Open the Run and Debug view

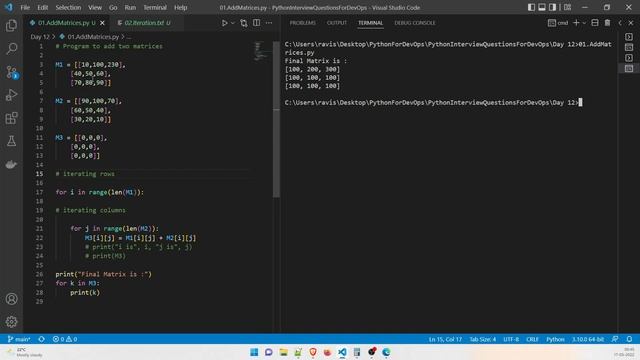click(x=11, y=95)
